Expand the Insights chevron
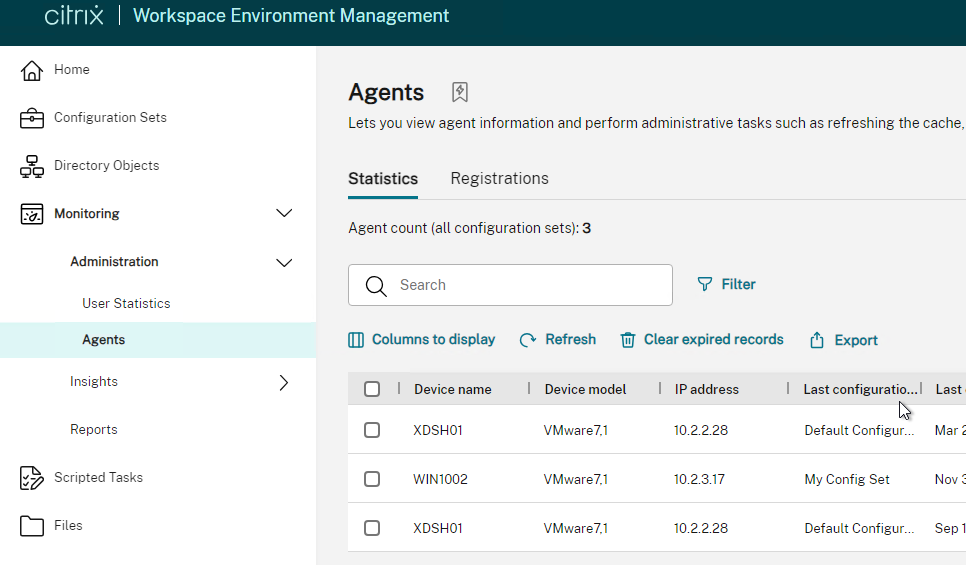Image resolution: width=966 pixels, height=565 pixels. click(284, 383)
